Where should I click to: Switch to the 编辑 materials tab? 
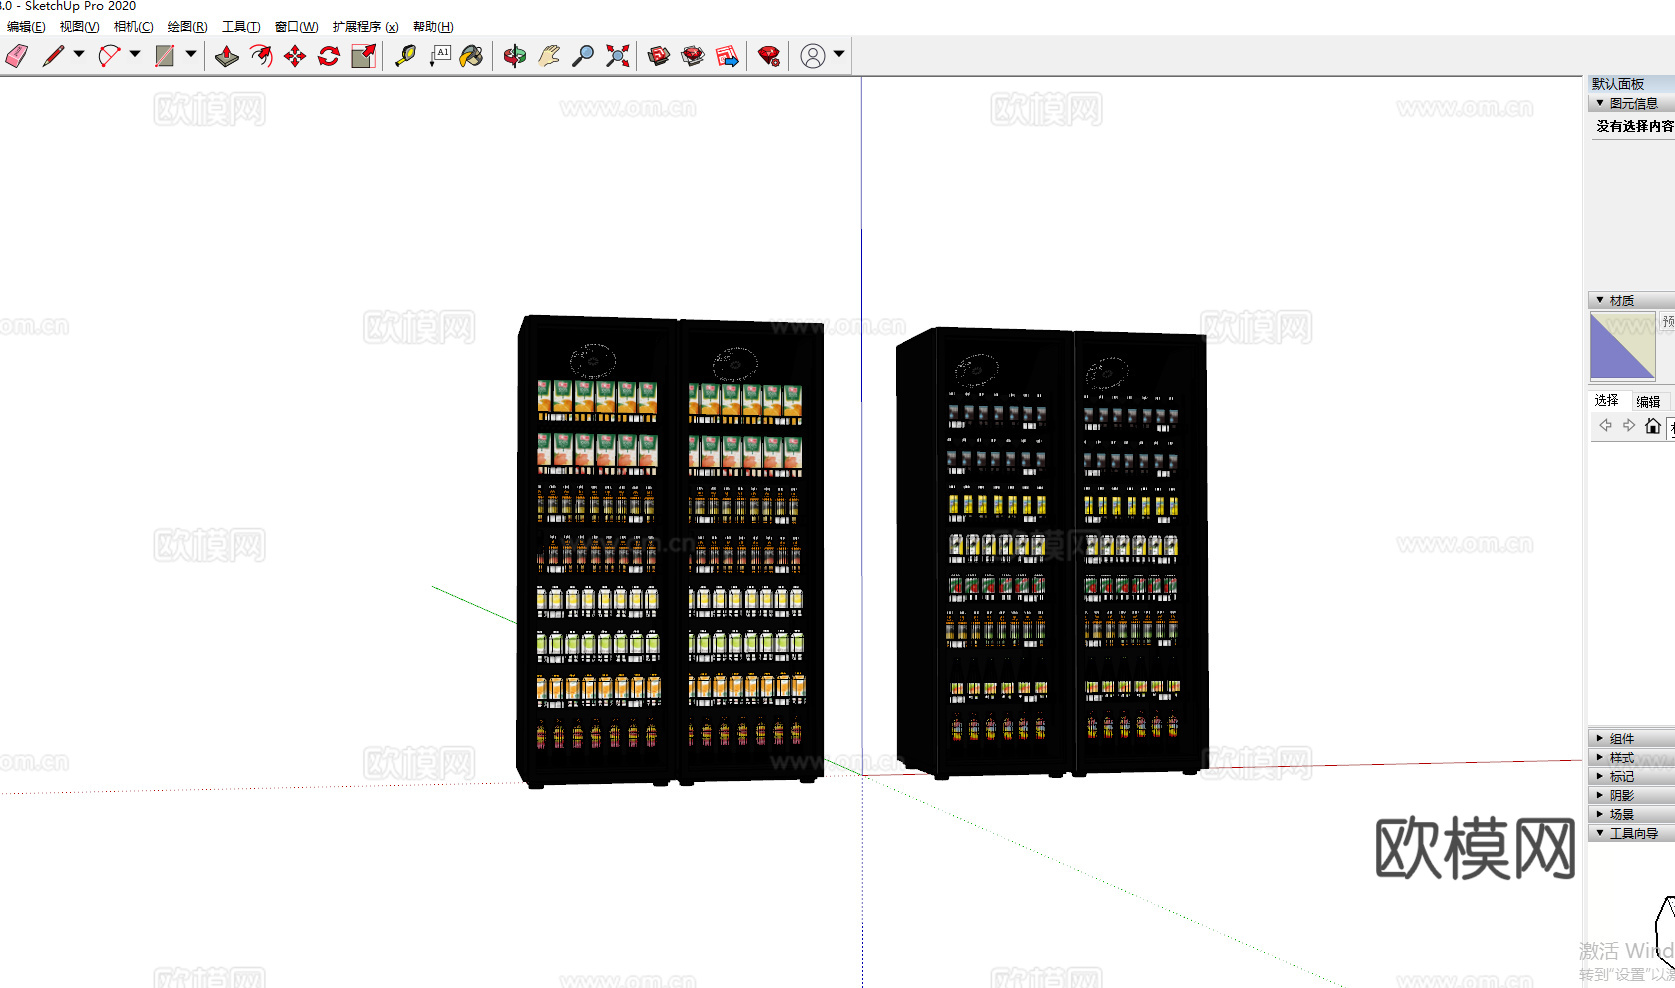[x=1648, y=401]
